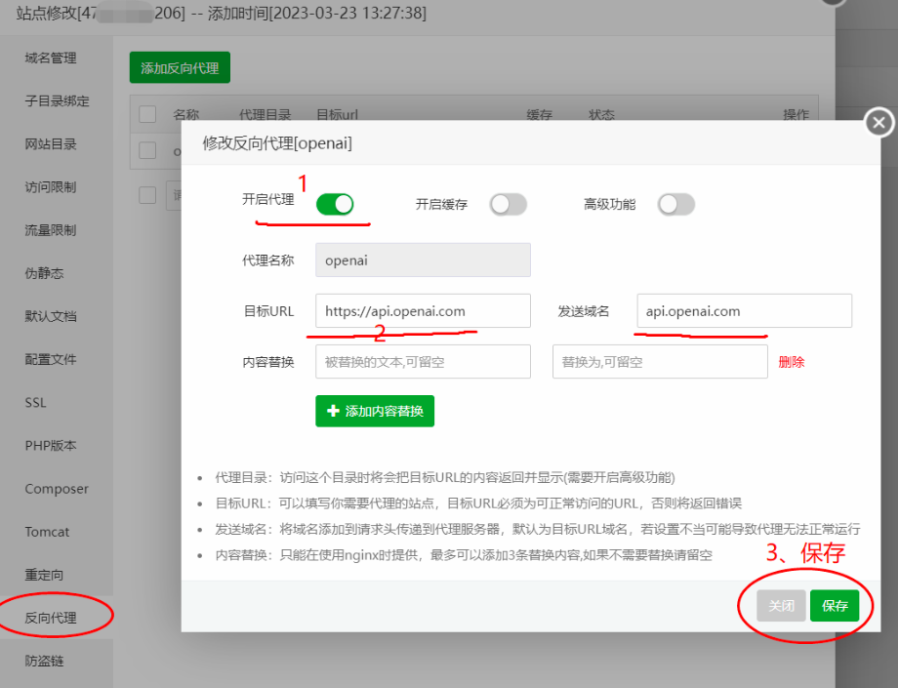This screenshot has height=688, width=898.
Task: Enable the 开启缓存 switch
Action: [x=508, y=203]
